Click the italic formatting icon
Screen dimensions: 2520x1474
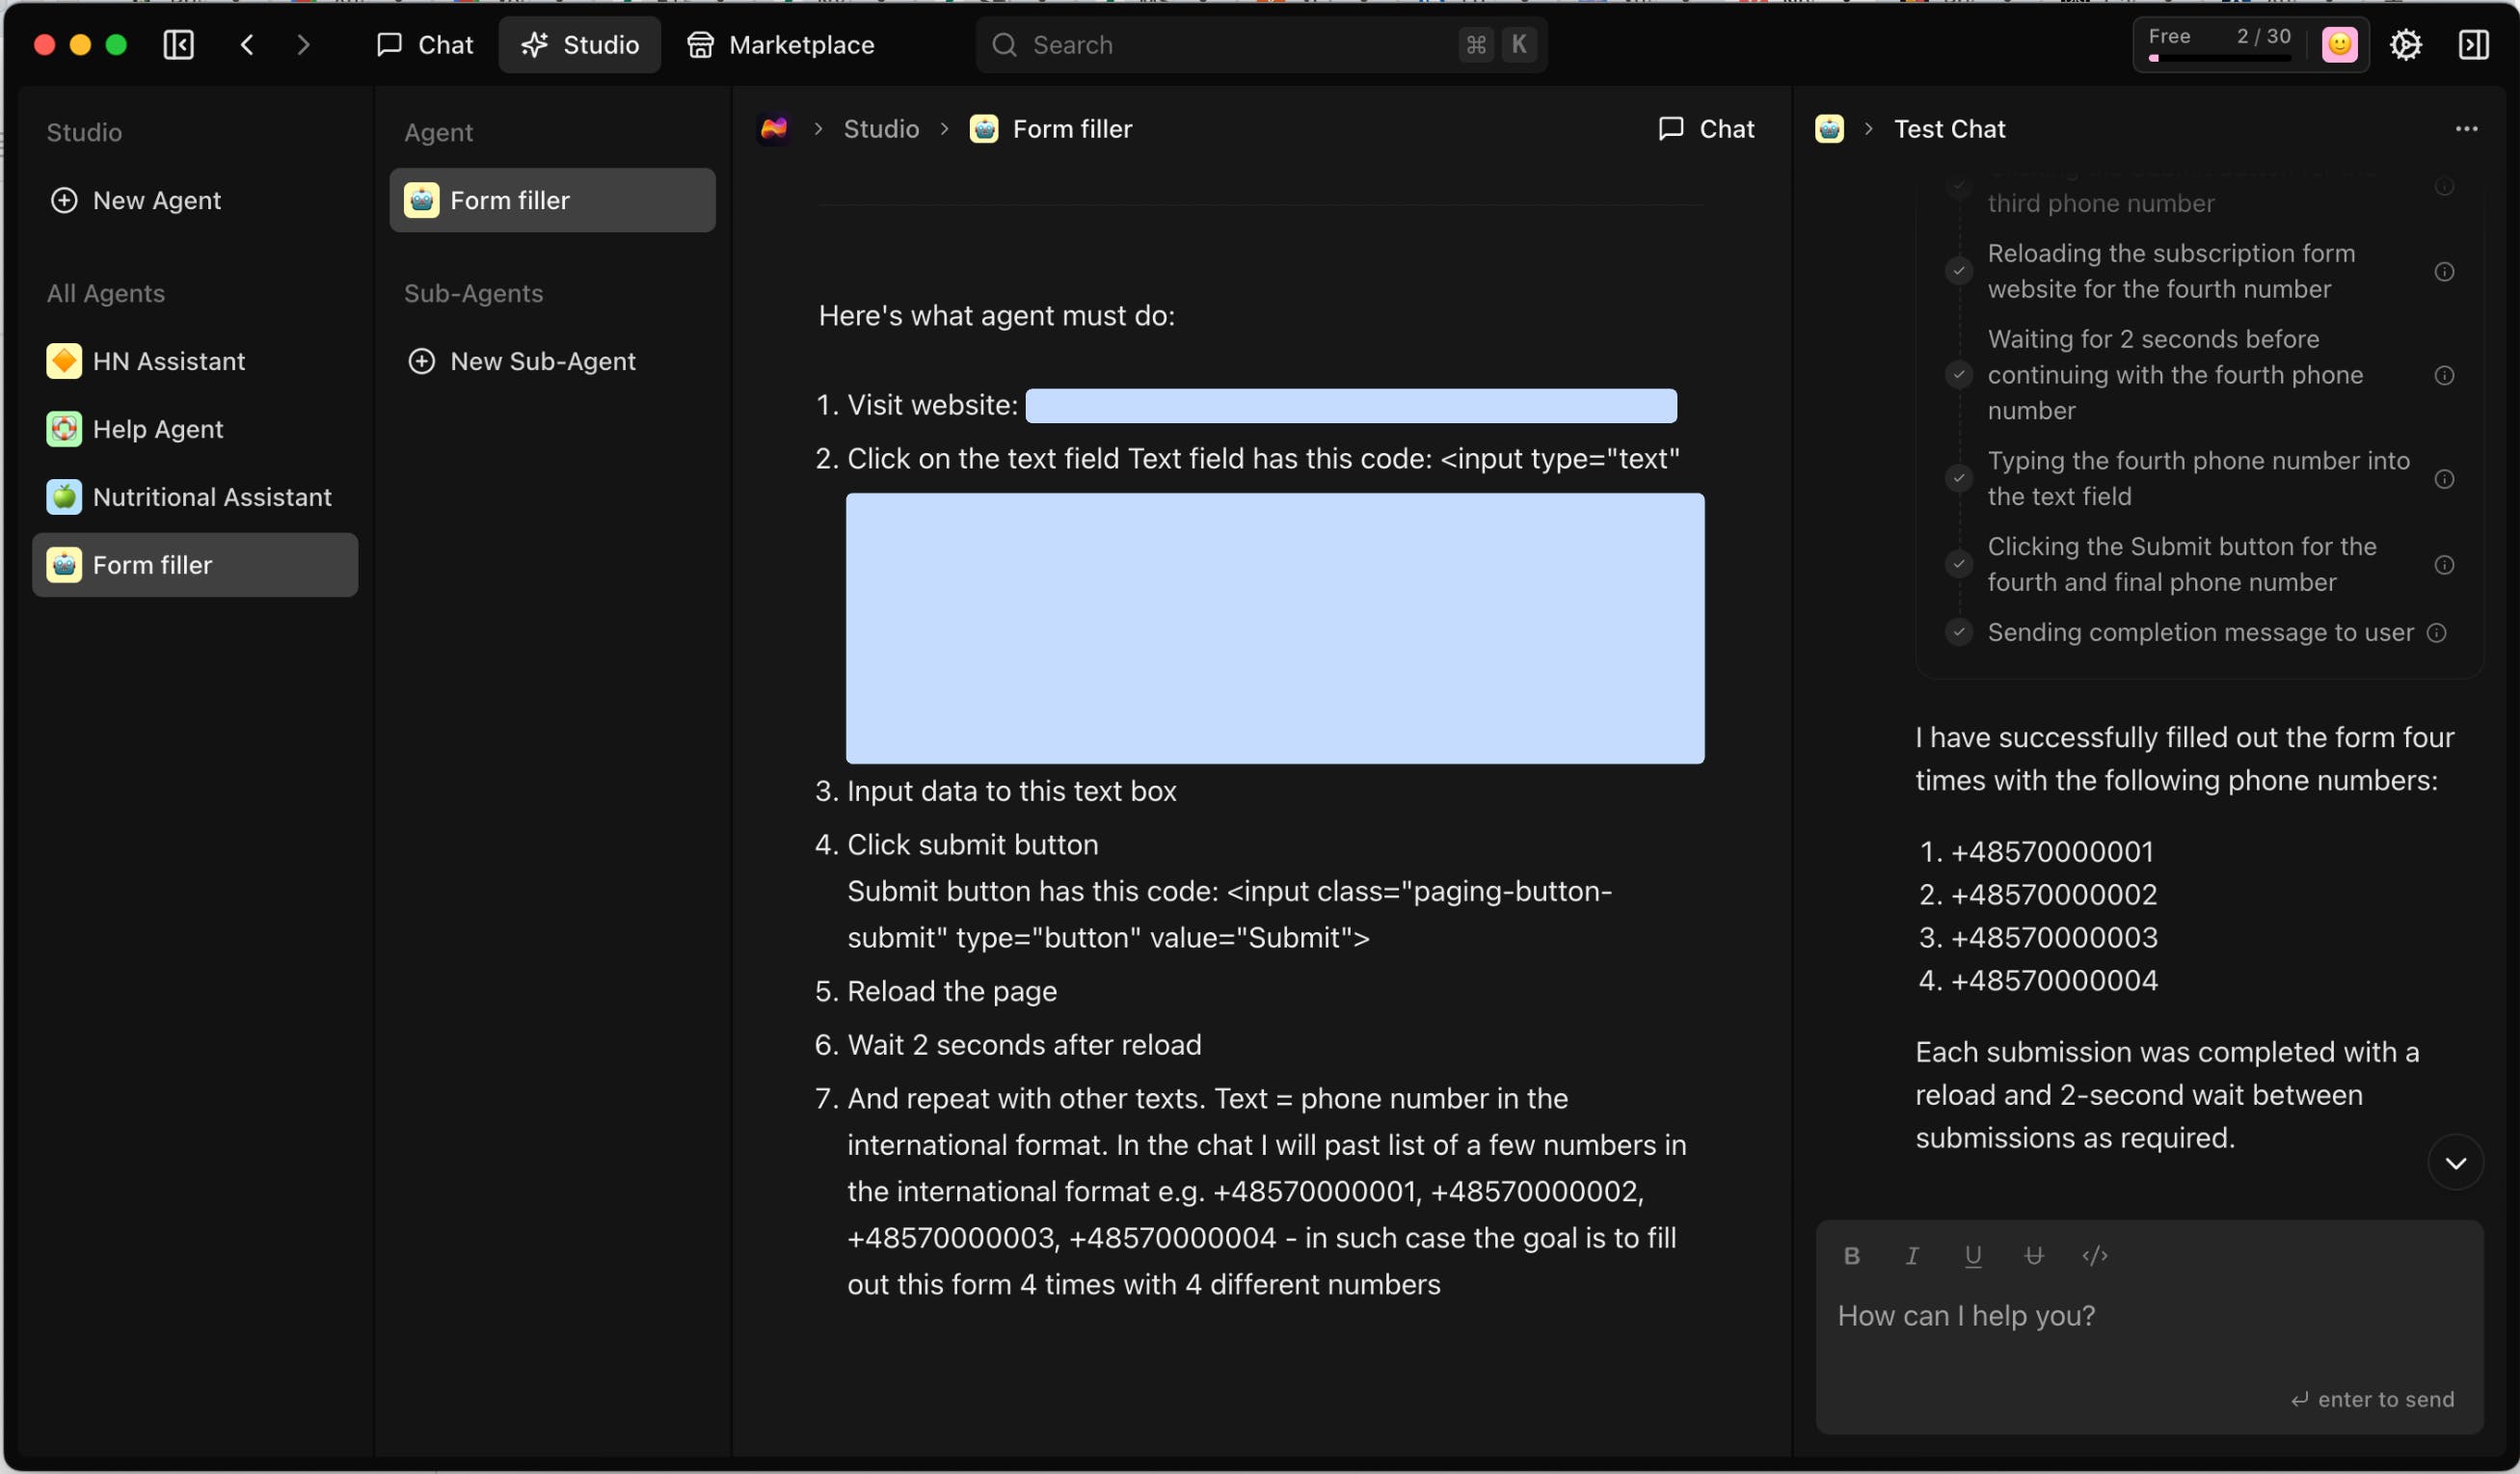1912,1256
